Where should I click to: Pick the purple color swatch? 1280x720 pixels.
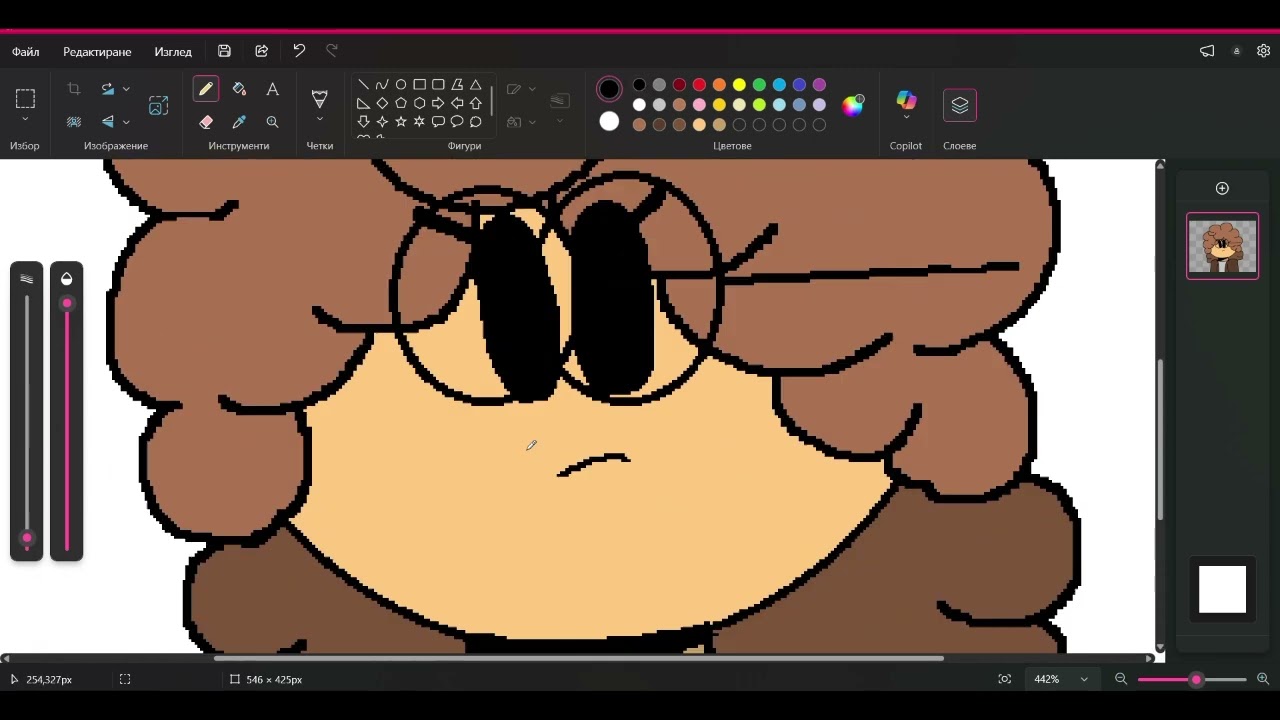pyautogui.click(x=819, y=85)
